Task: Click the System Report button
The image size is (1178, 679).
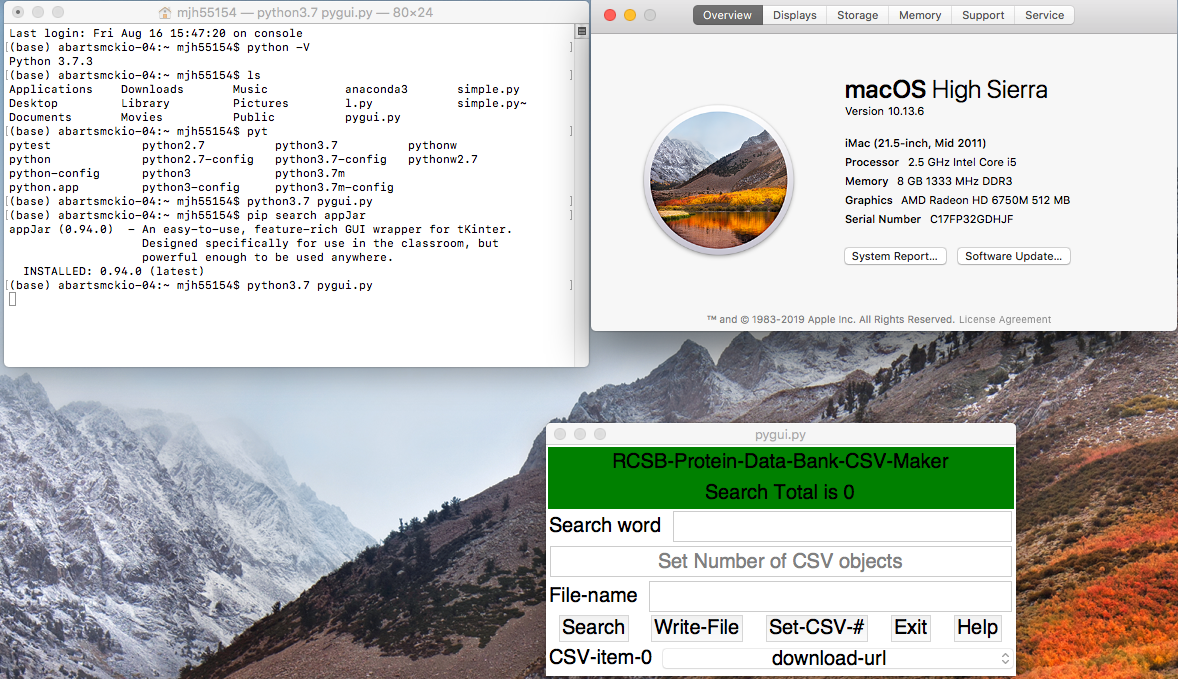Action: 895,256
